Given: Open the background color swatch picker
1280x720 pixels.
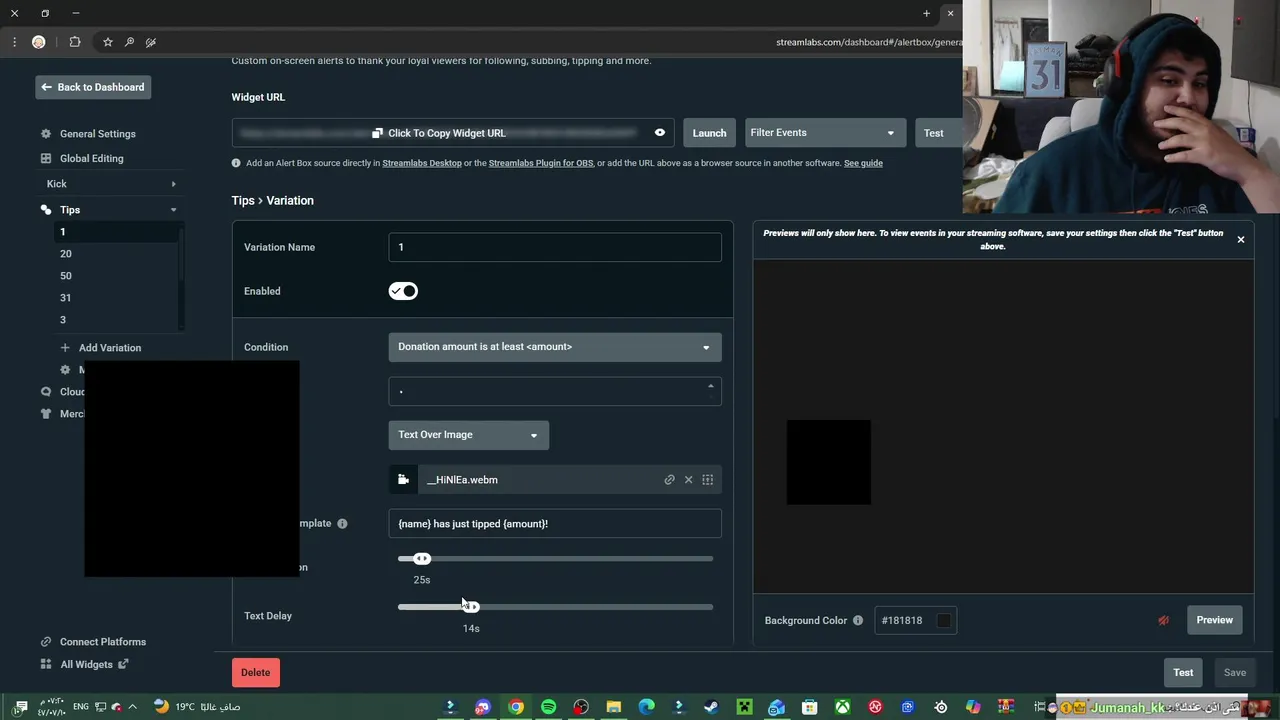Looking at the screenshot, I should [x=944, y=621].
